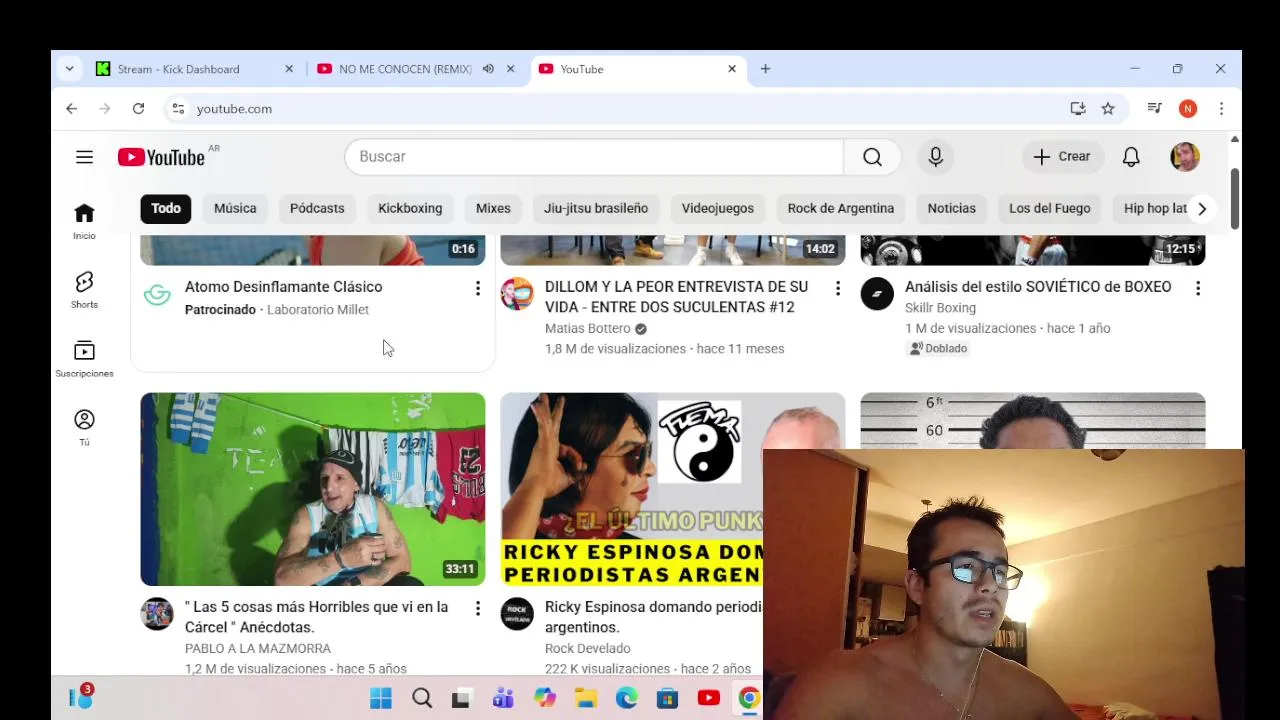The width and height of the screenshot is (1280, 720).
Task: Mute the NO ME CONOCEN tab audio
Action: click(x=488, y=69)
